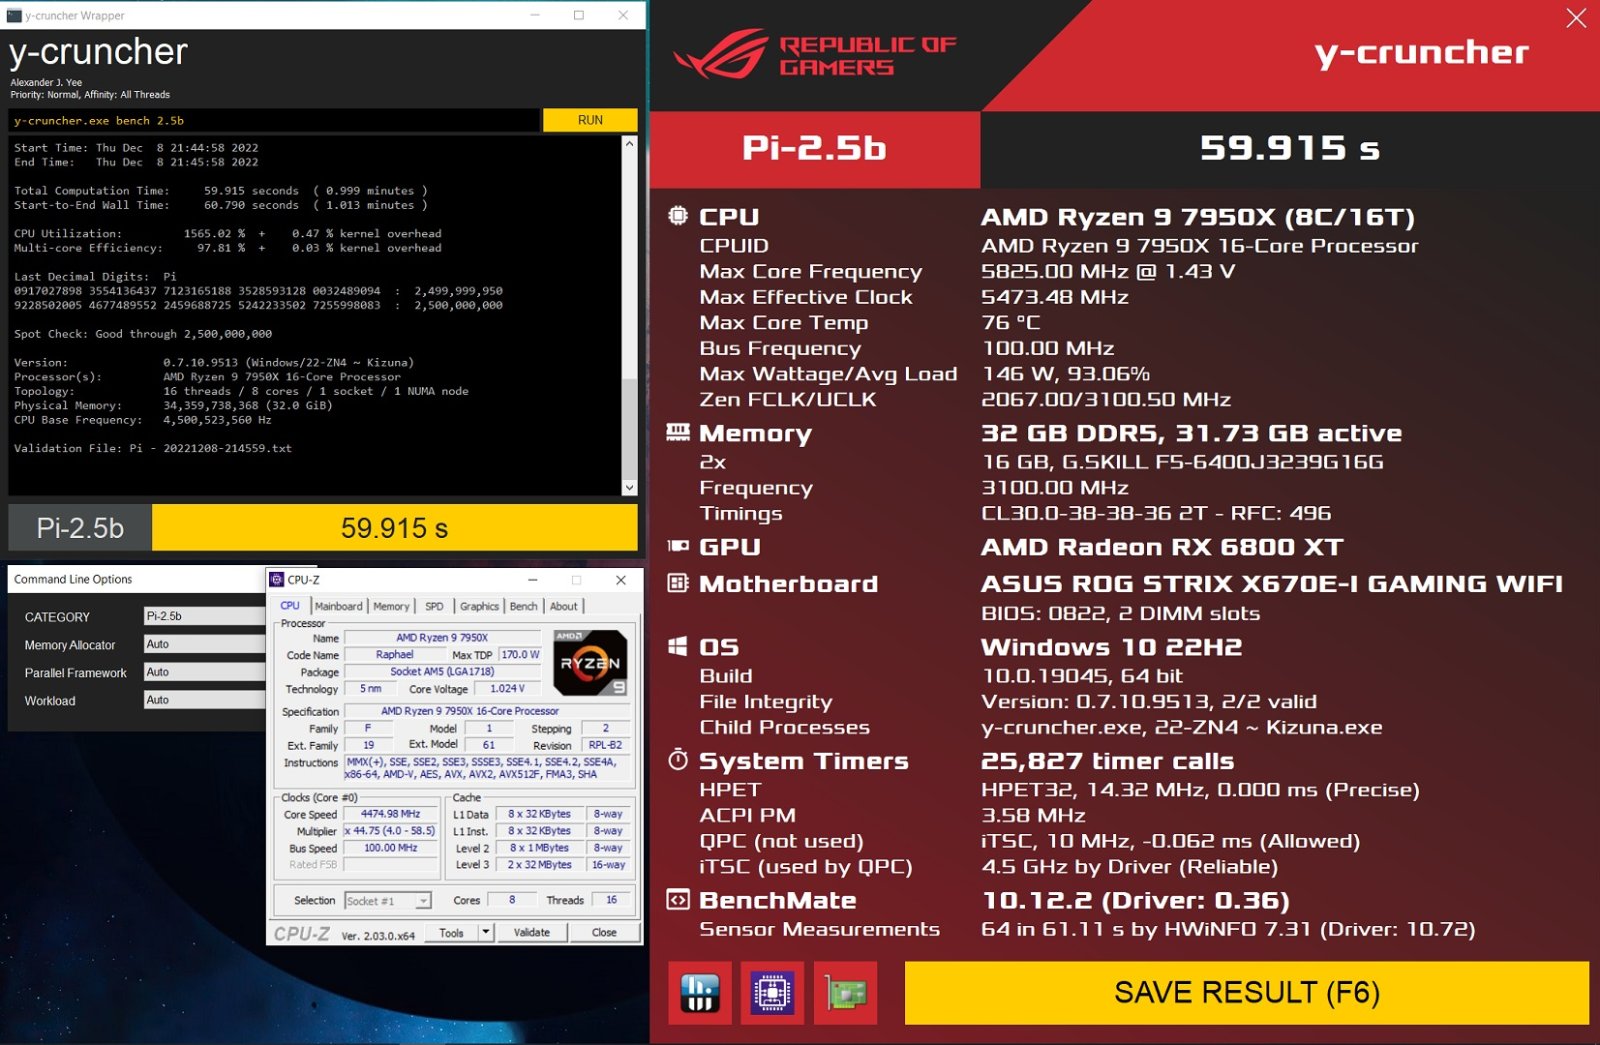Switch to the Memory tab in CPU-Z
The width and height of the screenshot is (1600, 1045).
pyautogui.click(x=391, y=606)
